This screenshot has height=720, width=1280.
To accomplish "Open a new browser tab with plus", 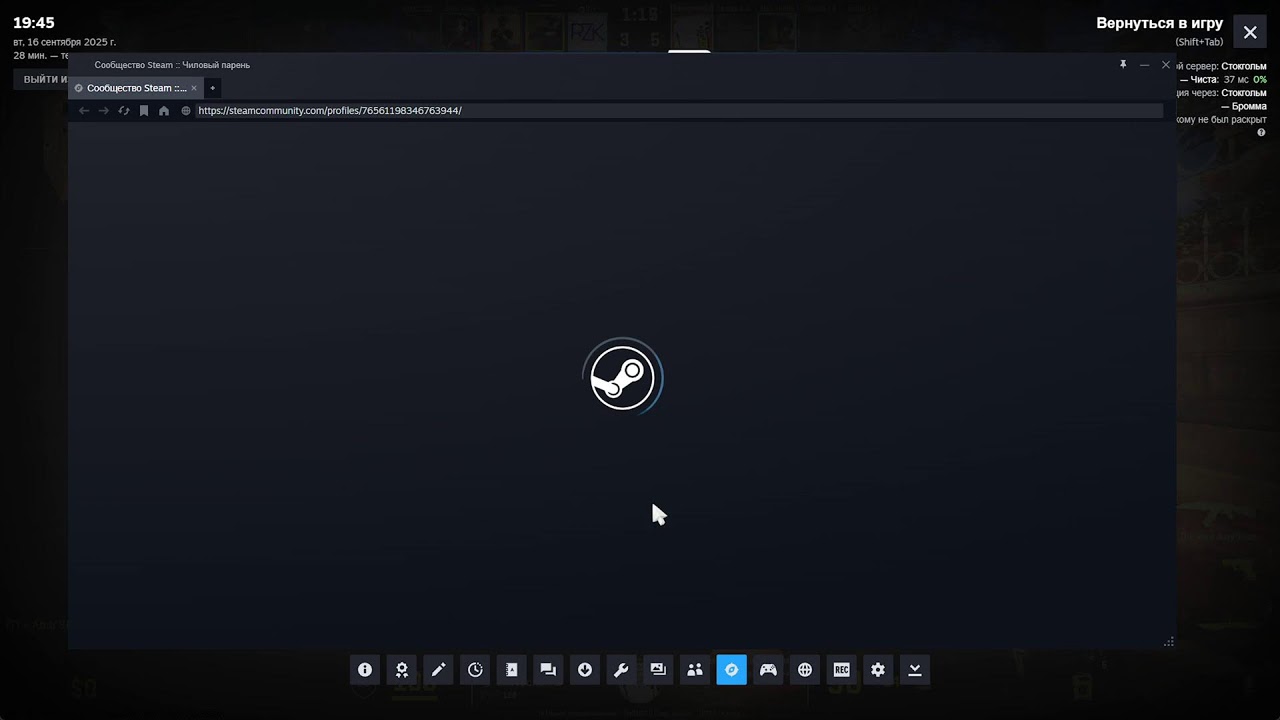I will pos(212,88).
